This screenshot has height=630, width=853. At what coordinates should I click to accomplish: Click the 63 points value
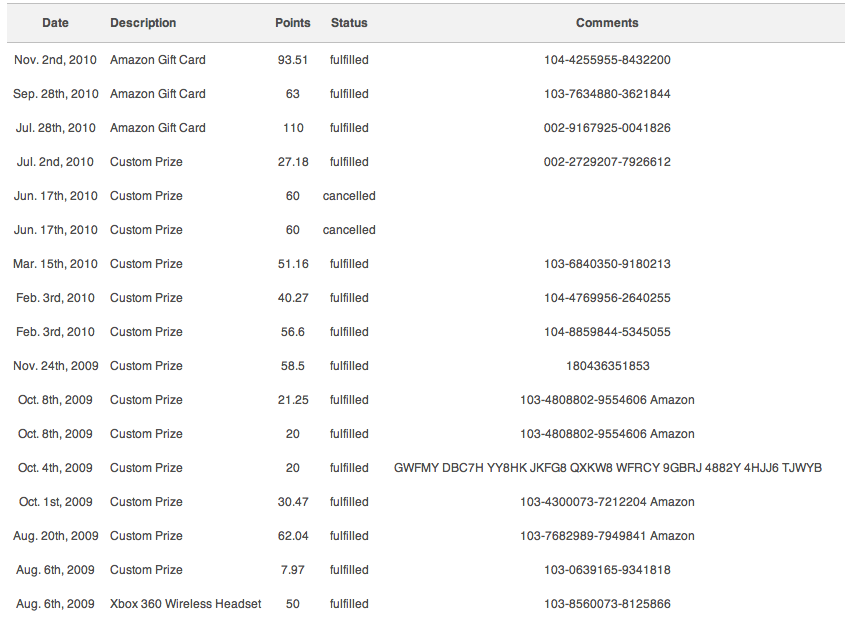click(x=293, y=94)
